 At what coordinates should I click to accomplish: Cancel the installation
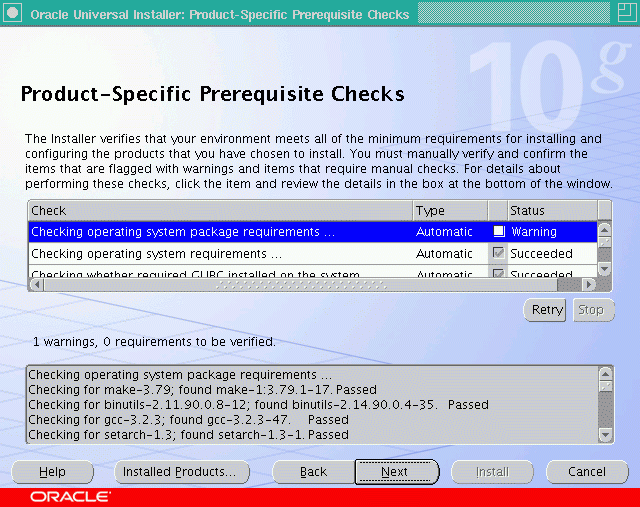pos(587,472)
